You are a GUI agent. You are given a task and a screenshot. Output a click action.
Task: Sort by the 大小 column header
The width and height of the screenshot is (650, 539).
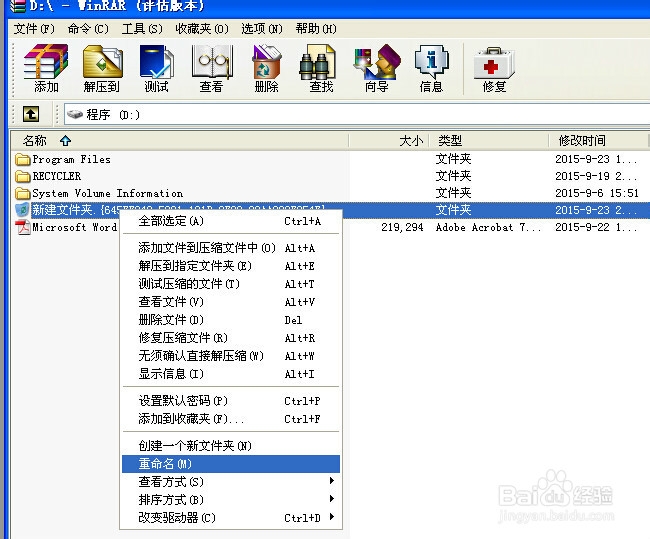pyautogui.click(x=388, y=141)
